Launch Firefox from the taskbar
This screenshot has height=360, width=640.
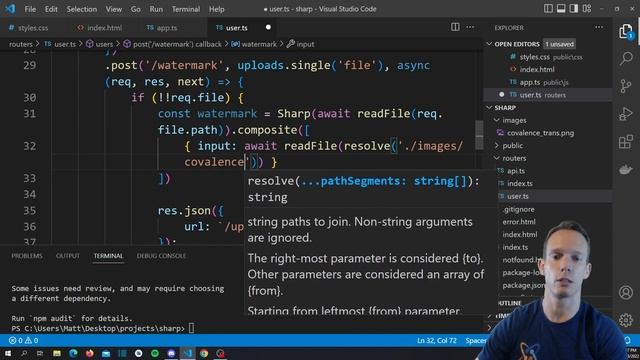click(89, 353)
